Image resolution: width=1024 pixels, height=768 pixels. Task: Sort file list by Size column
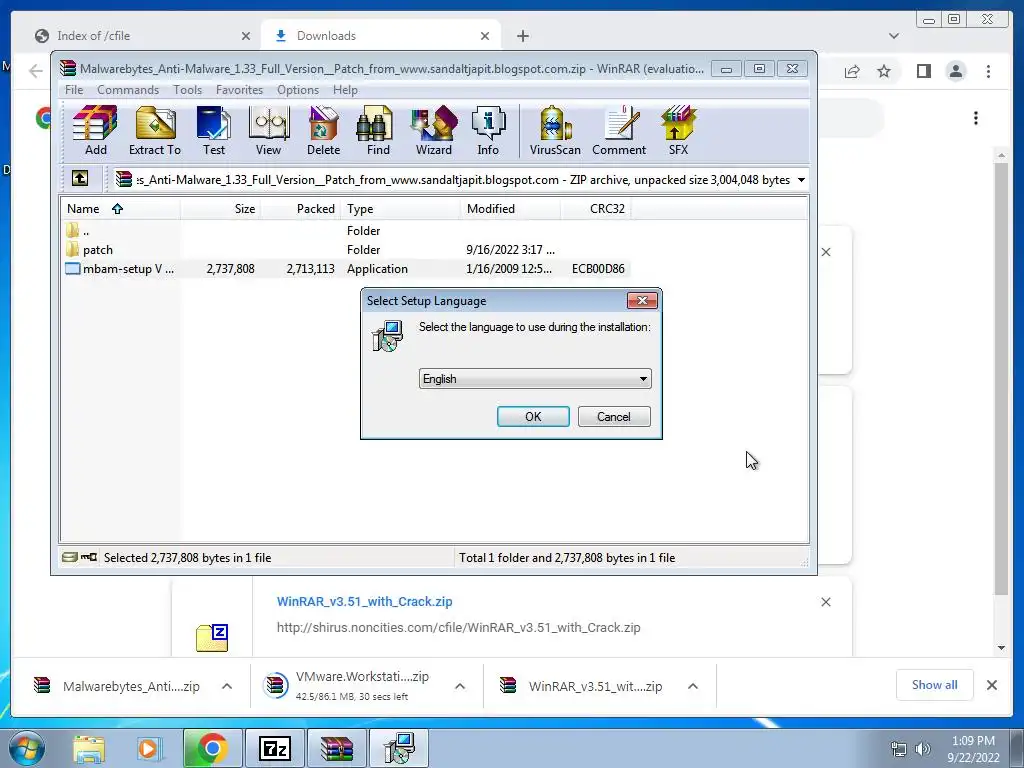pyautogui.click(x=220, y=209)
